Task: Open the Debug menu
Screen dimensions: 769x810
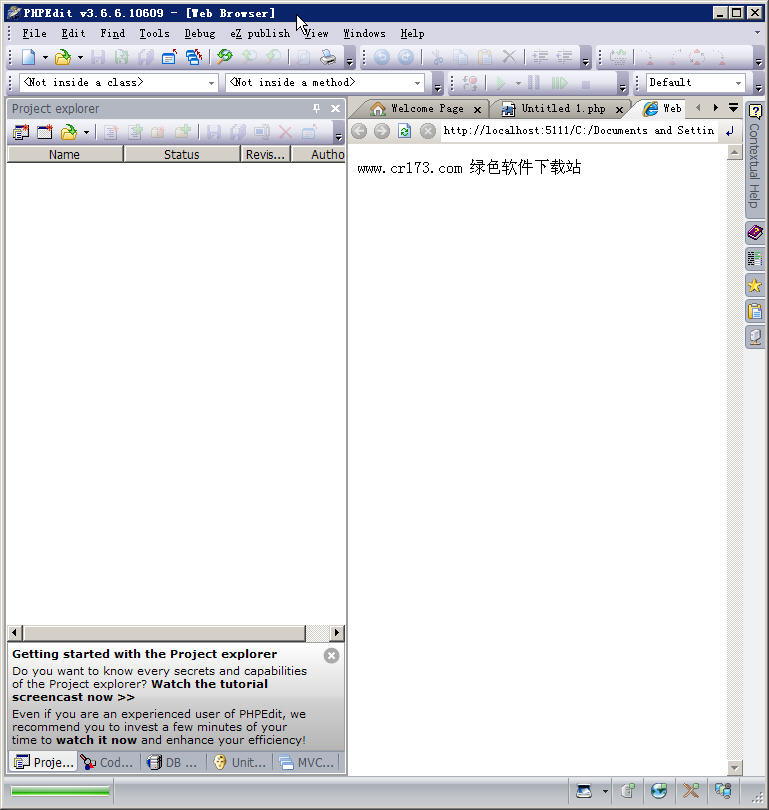Action: coord(200,34)
